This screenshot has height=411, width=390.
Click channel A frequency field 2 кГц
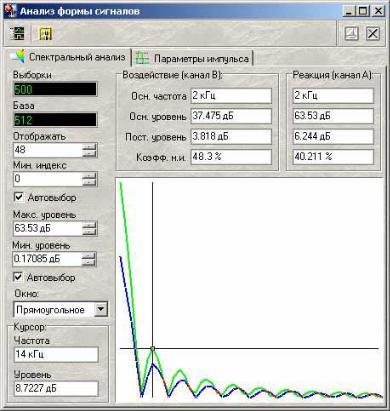(x=333, y=96)
